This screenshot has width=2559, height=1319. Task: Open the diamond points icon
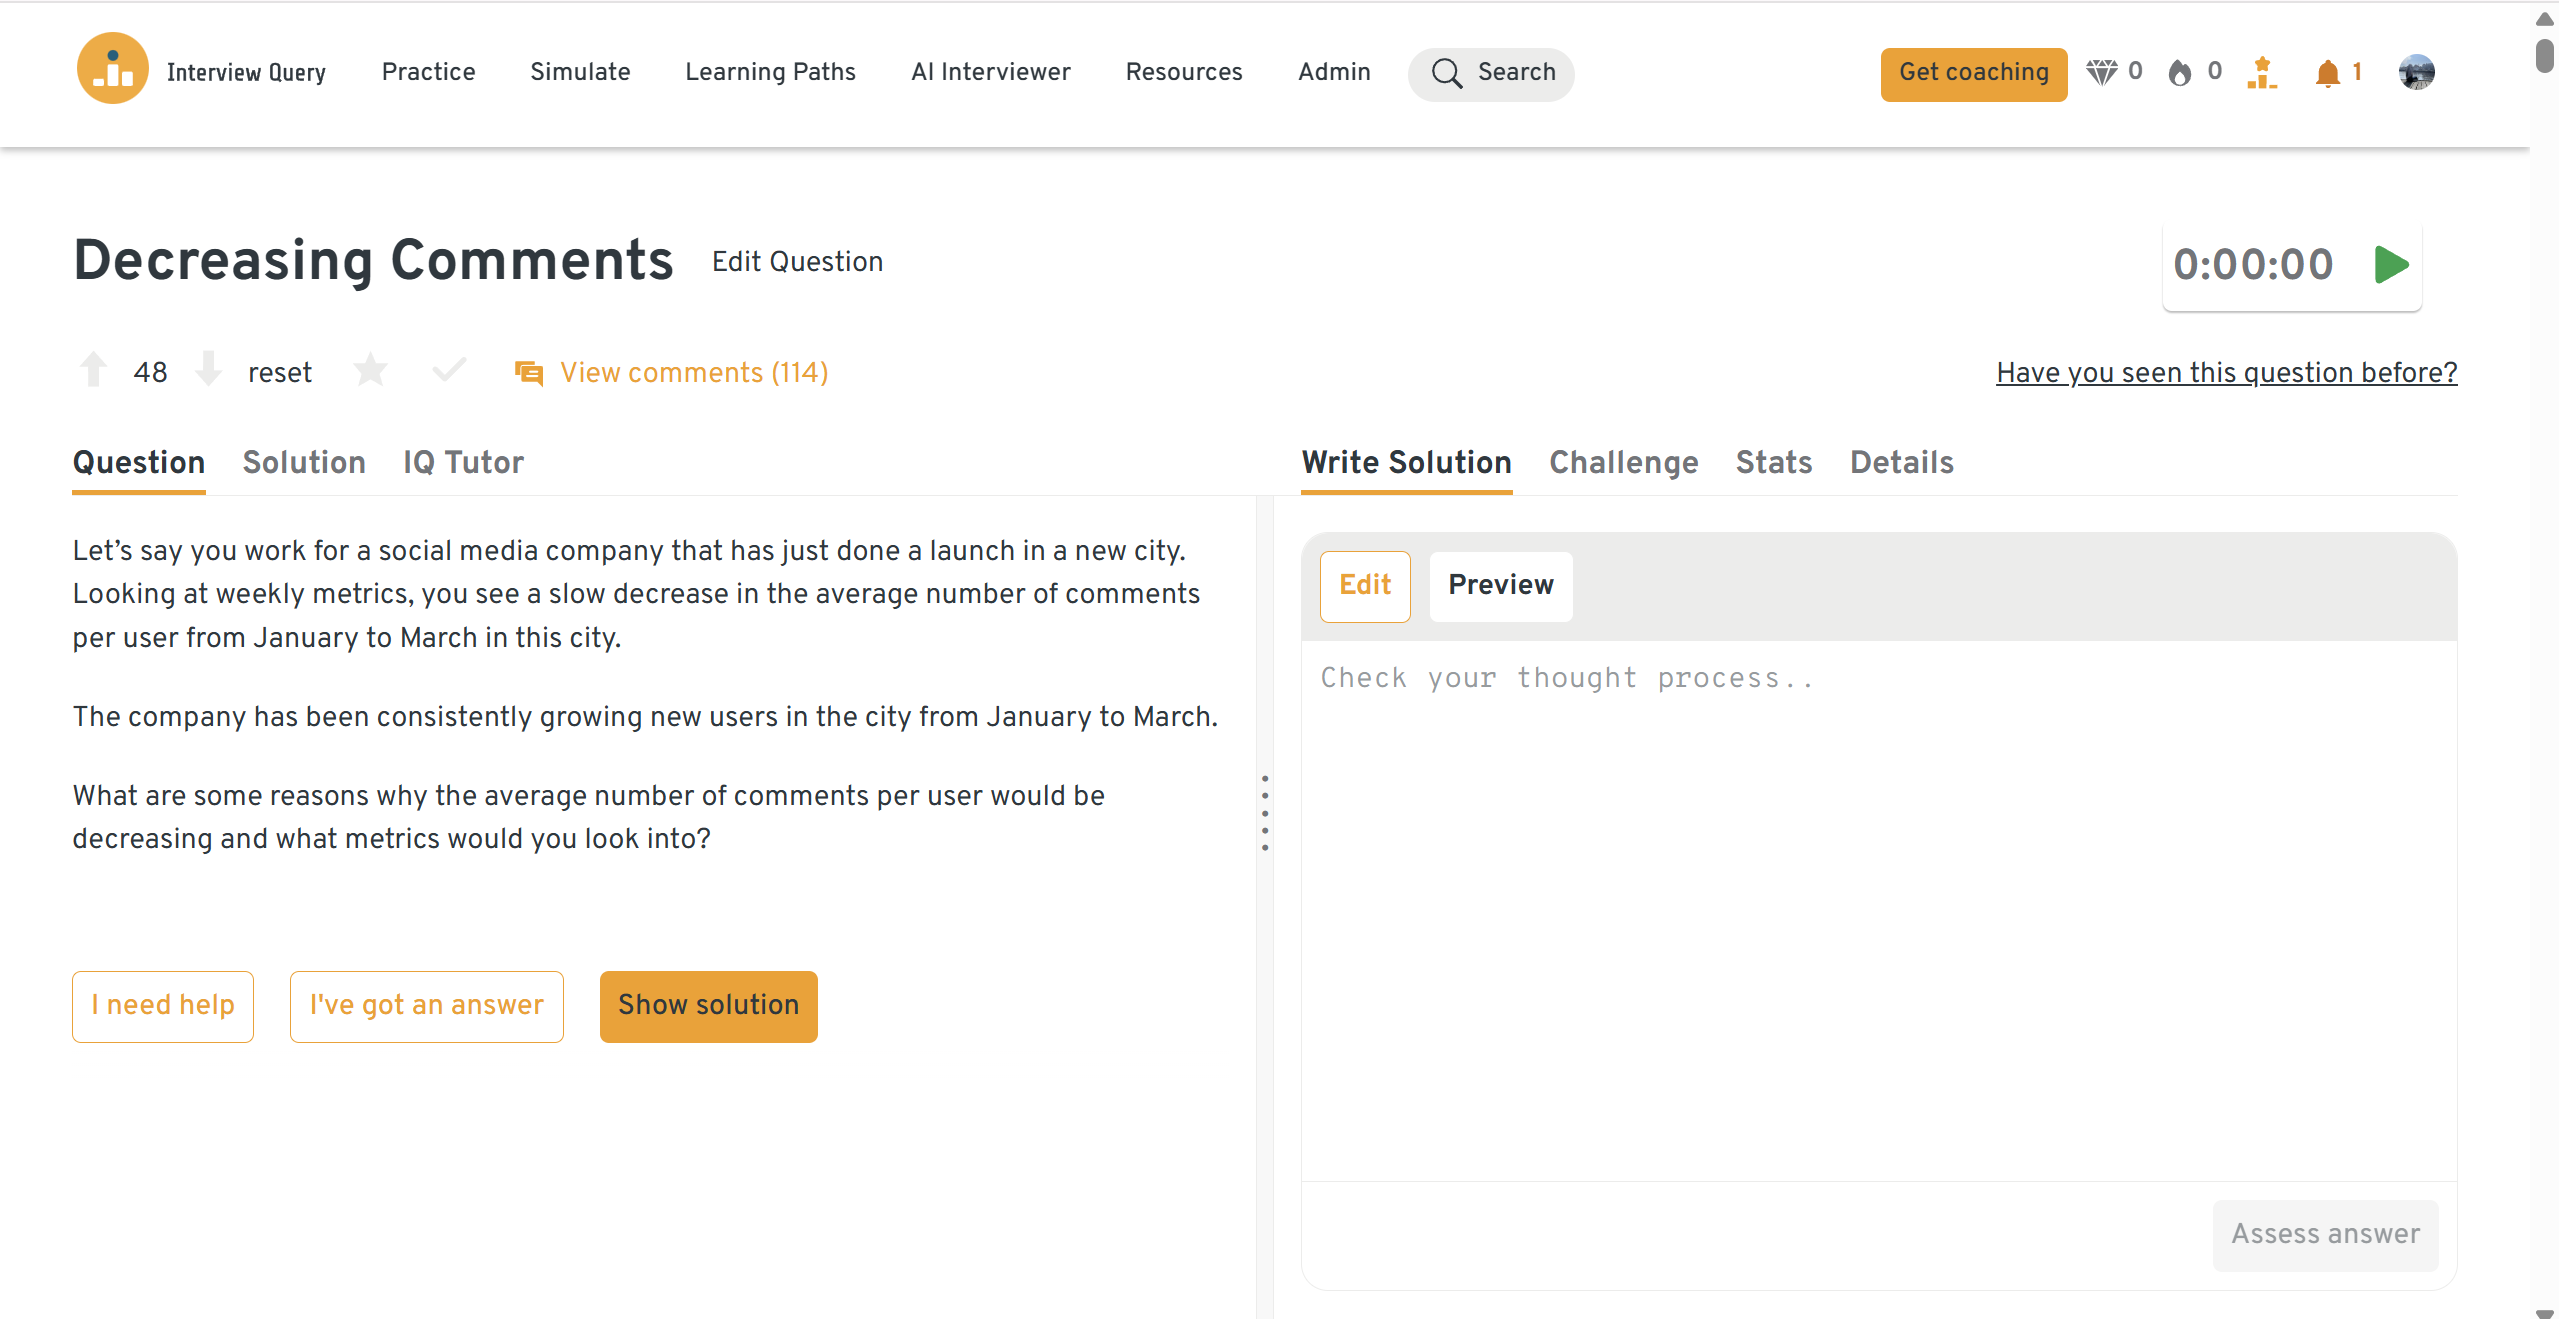point(2101,72)
